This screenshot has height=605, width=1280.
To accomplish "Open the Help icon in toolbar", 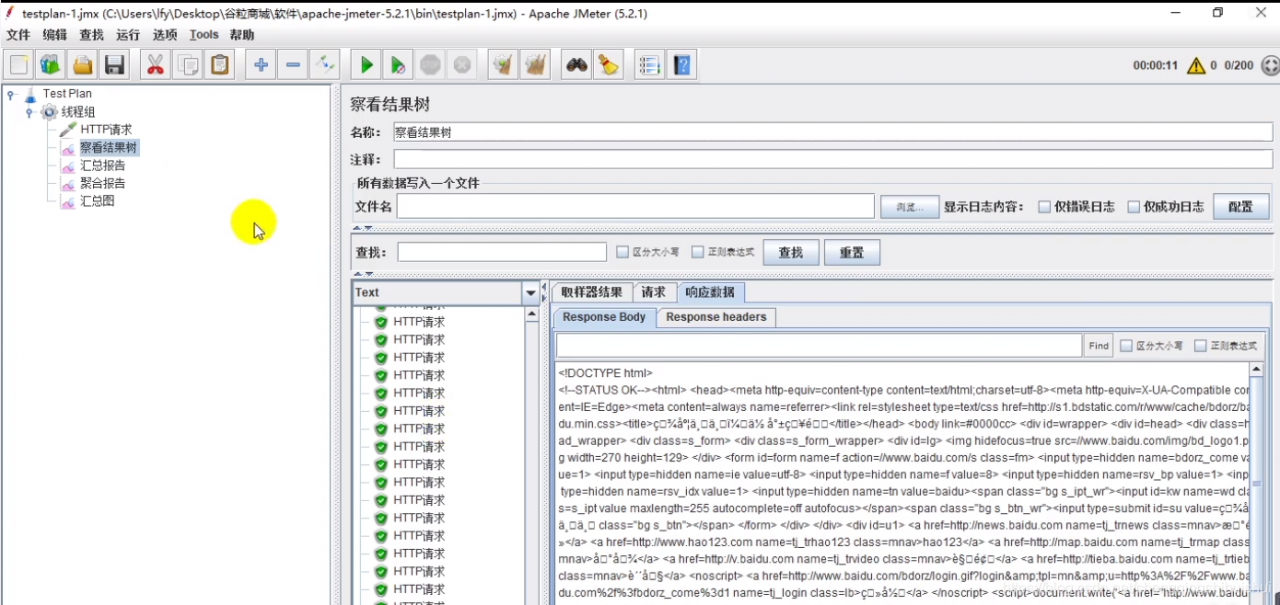I will [682, 65].
